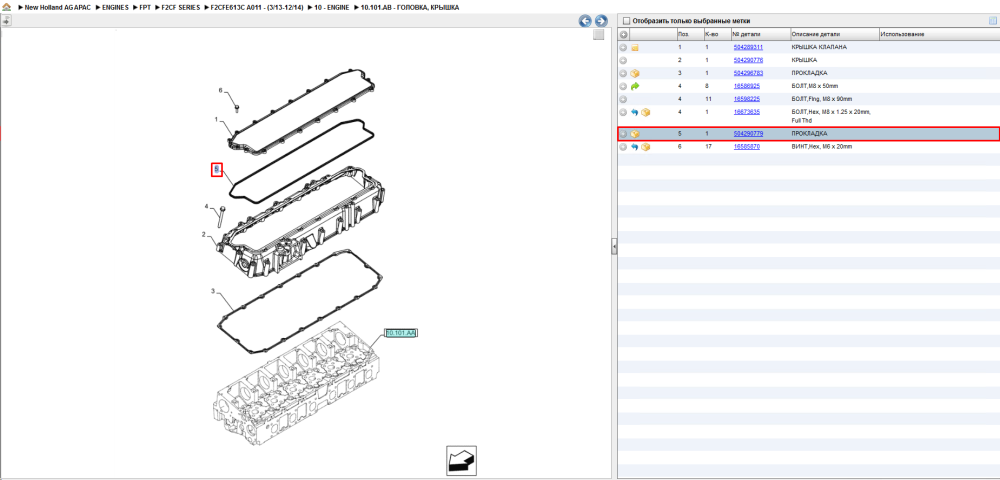The height and width of the screenshot is (480, 1000).
Task: Click the circle icon for part 16598225
Action: point(624,99)
